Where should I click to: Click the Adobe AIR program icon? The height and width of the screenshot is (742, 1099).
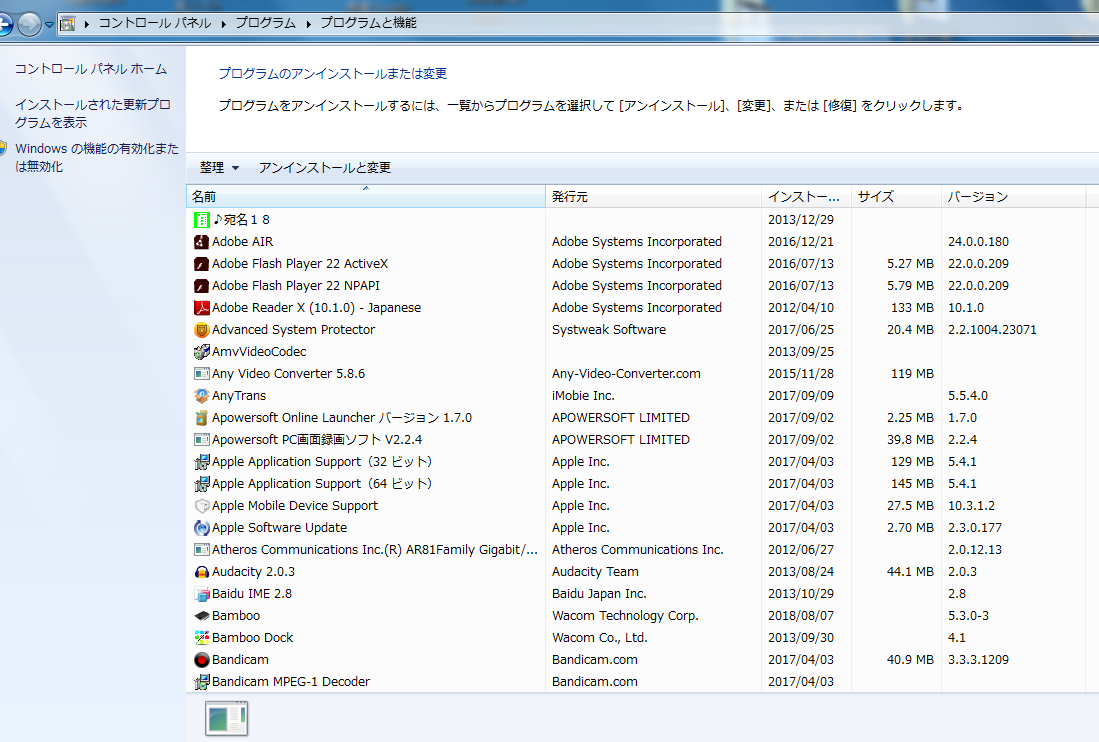click(201, 242)
